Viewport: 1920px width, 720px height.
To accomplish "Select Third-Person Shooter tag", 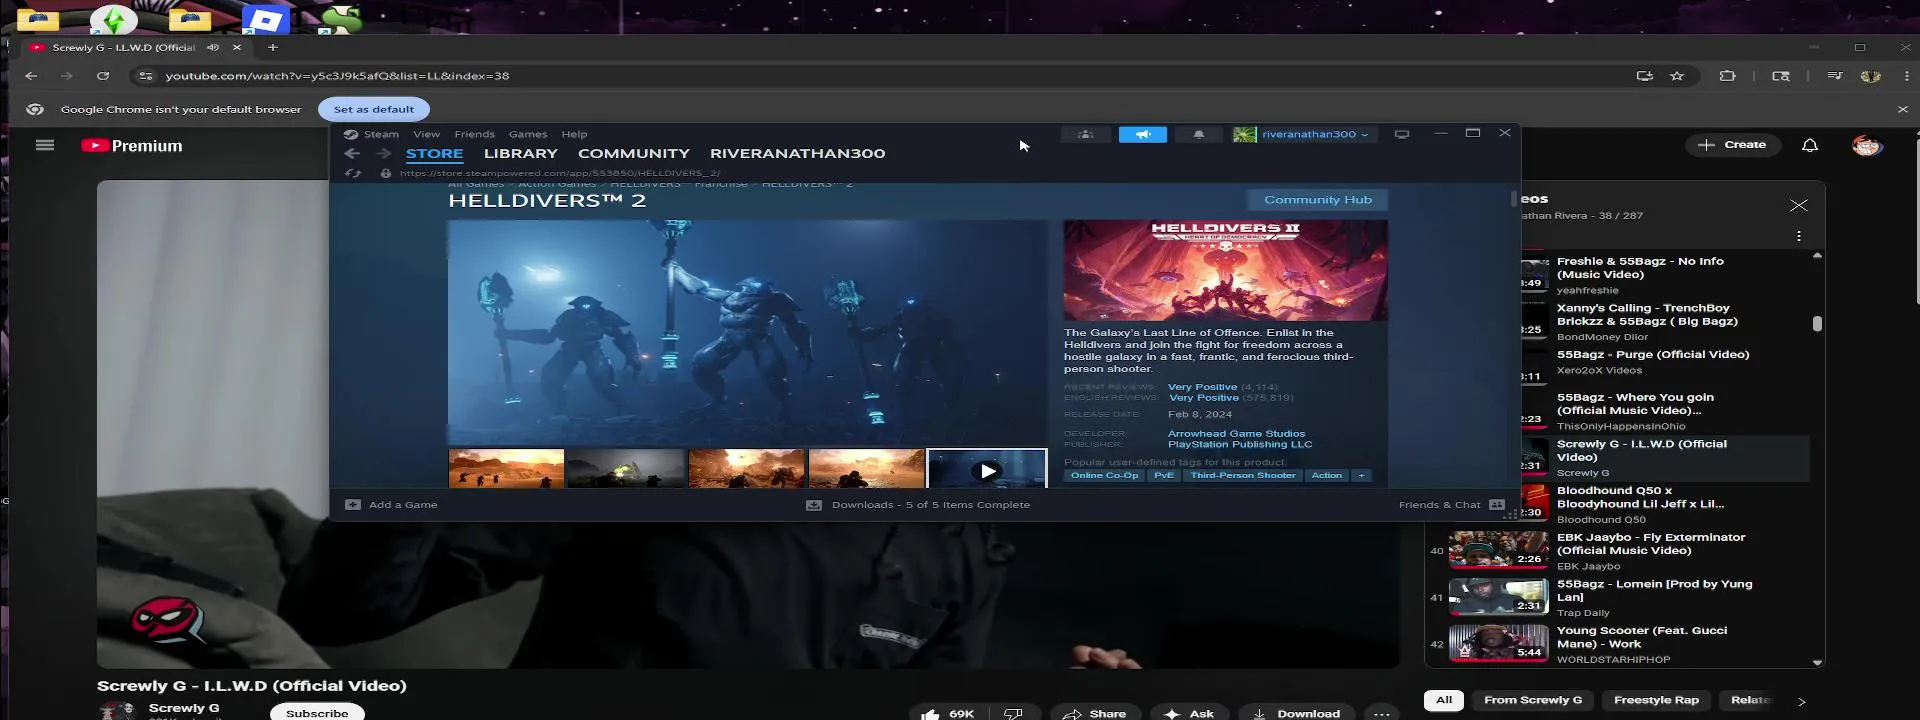I will tap(1242, 475).
